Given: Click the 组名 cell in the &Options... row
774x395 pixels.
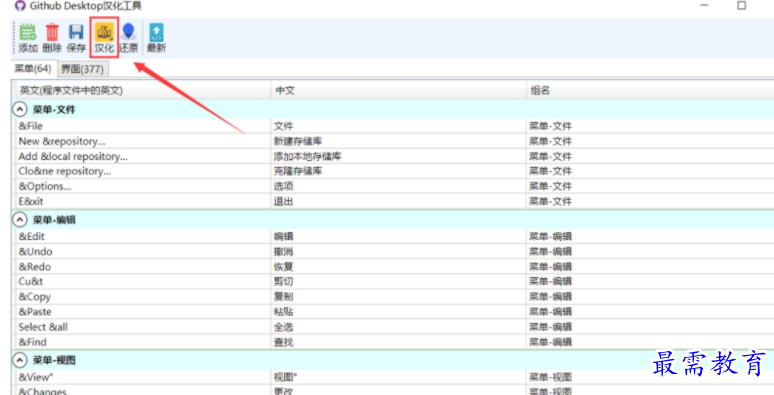Looking at the screenshot, I should [650, 187].
